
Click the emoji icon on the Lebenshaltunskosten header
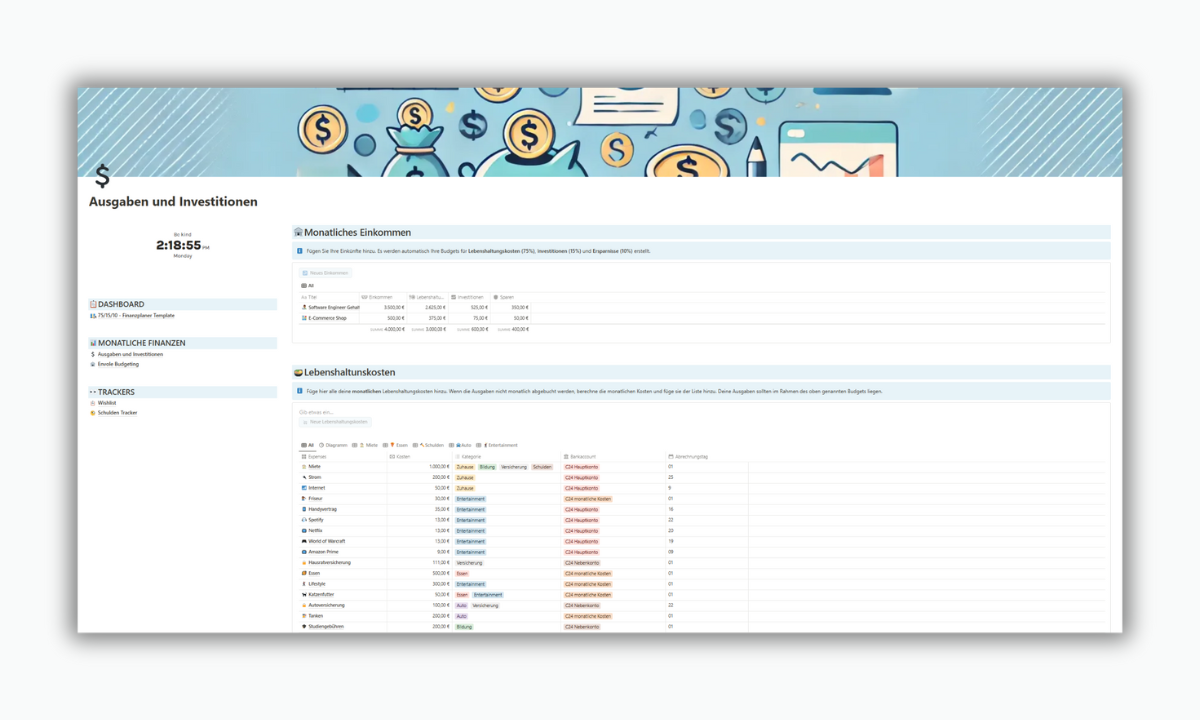(x=299, y=371)
